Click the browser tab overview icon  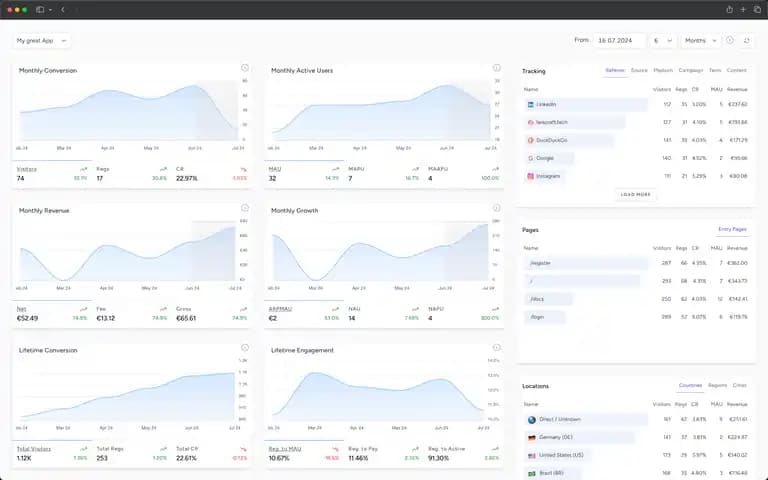[757, 9]
